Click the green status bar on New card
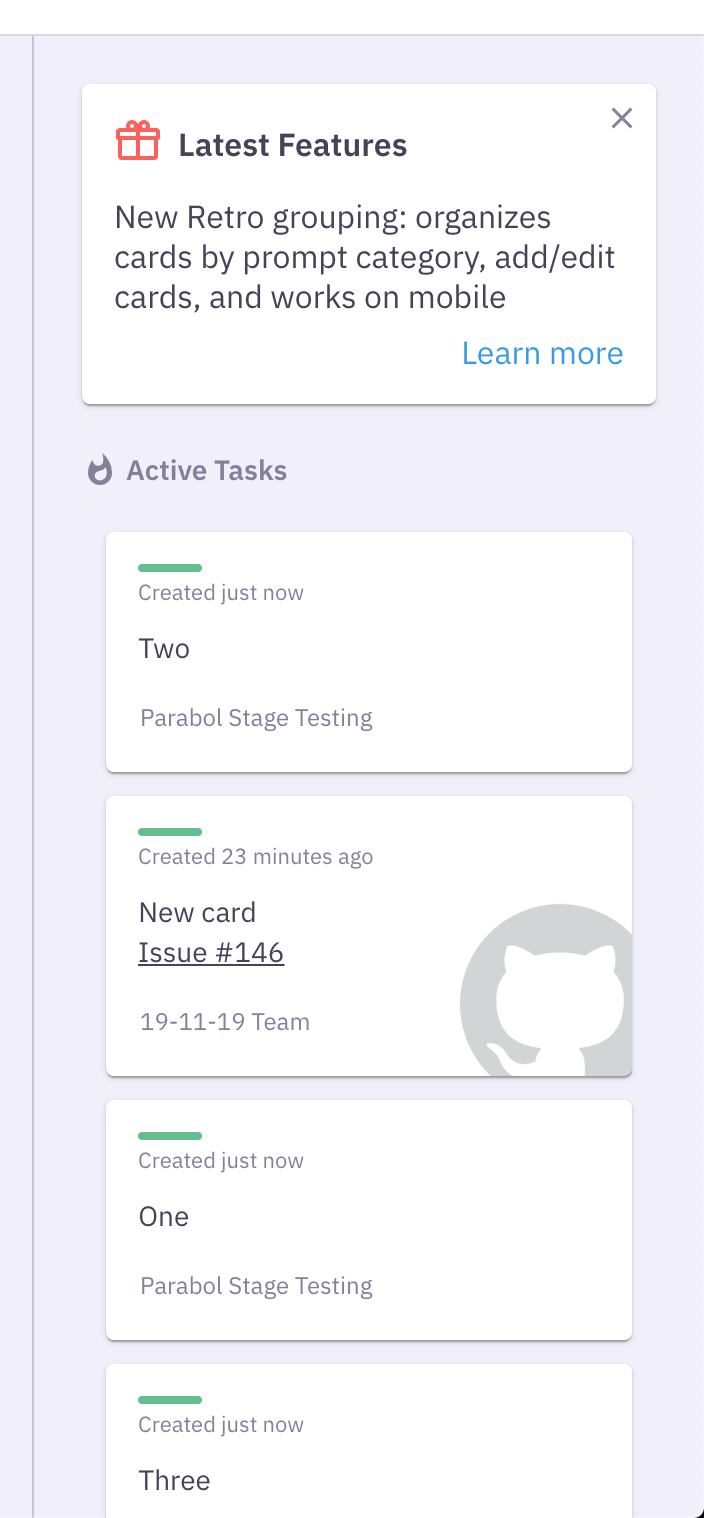This screenshot has width=704, height=1518. 169,831
